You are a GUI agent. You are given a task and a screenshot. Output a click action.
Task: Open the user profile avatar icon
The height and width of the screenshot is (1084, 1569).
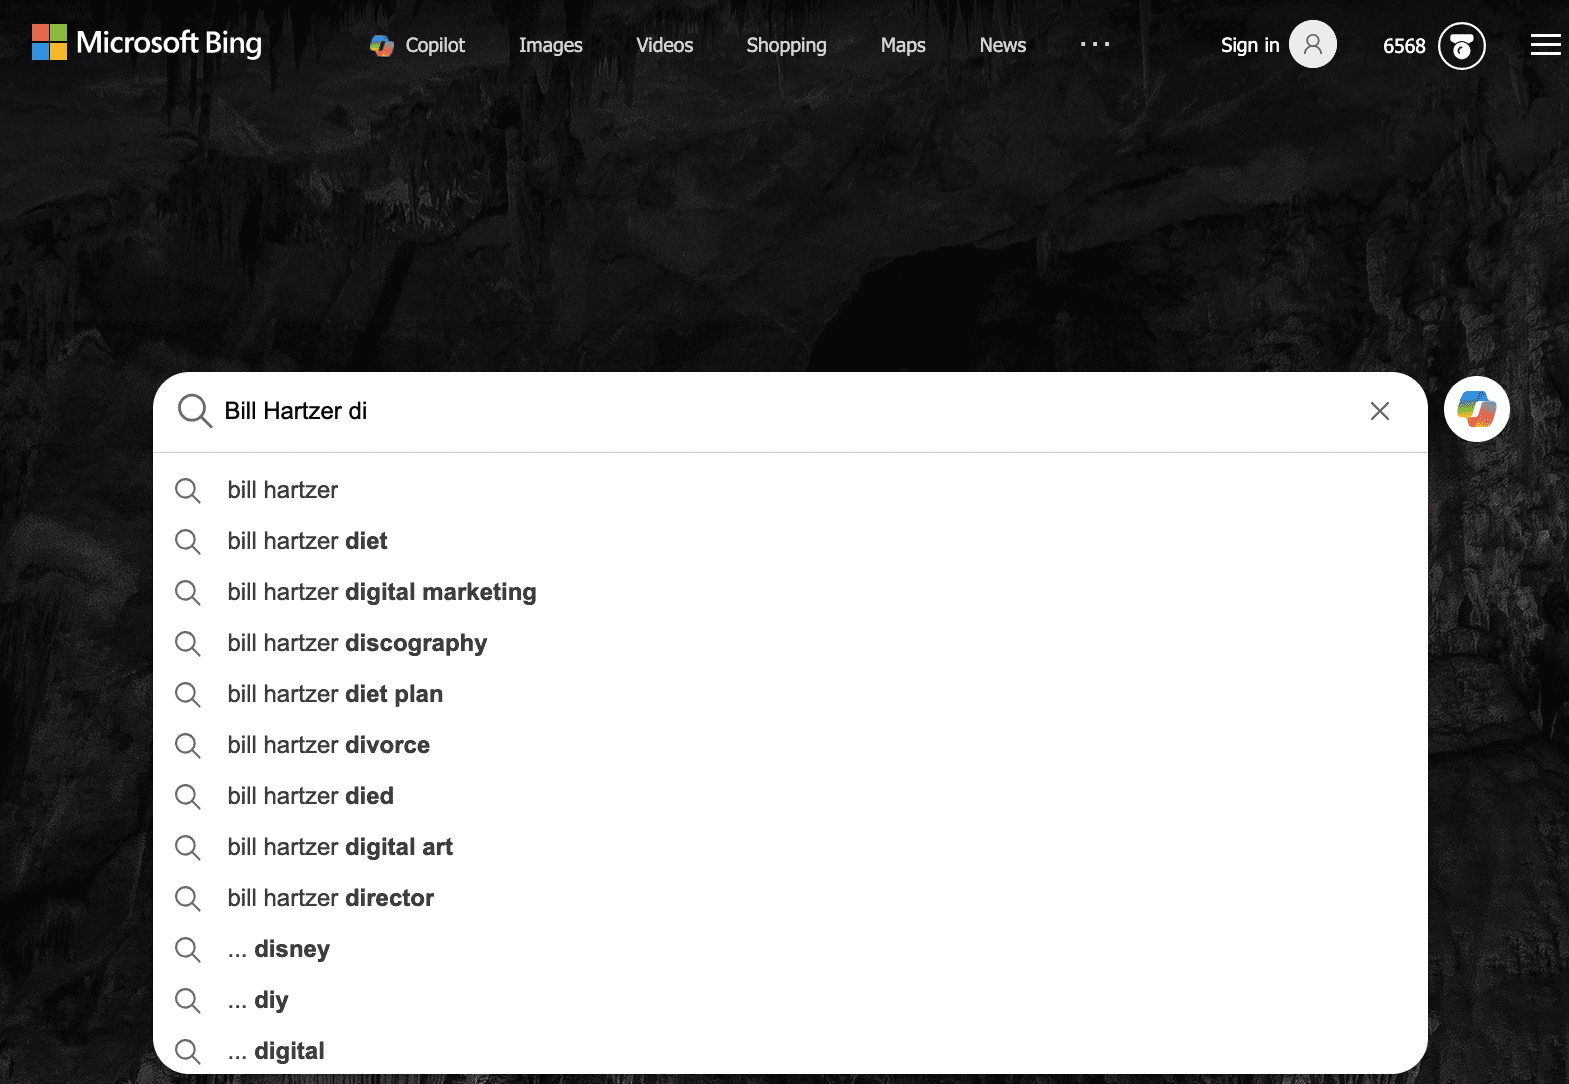point(1312,44)
